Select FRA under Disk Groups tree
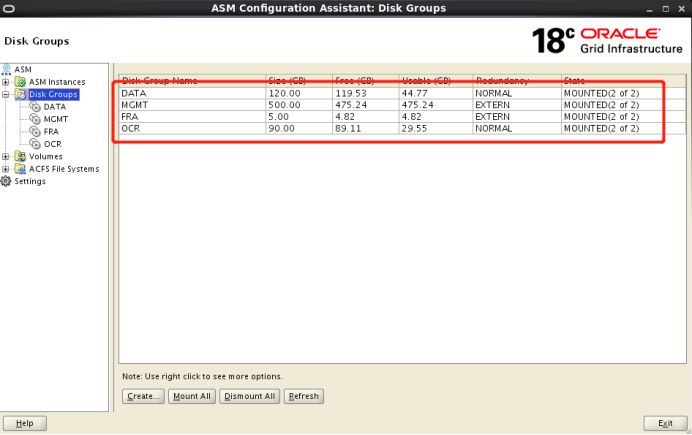This screenshot has height=435, width=692. 51,131
